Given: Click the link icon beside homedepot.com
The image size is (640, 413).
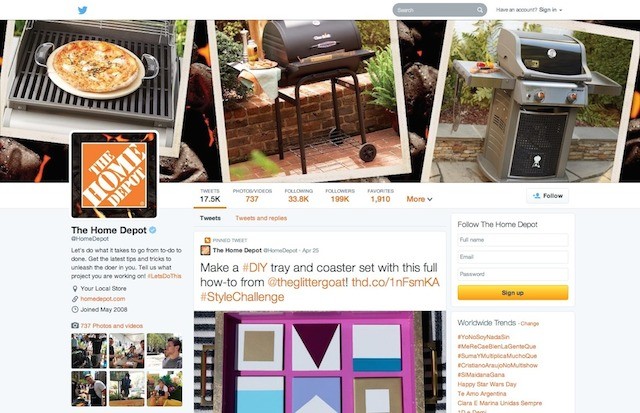Looking at the screenshot, I should click(x=75, y=299).
